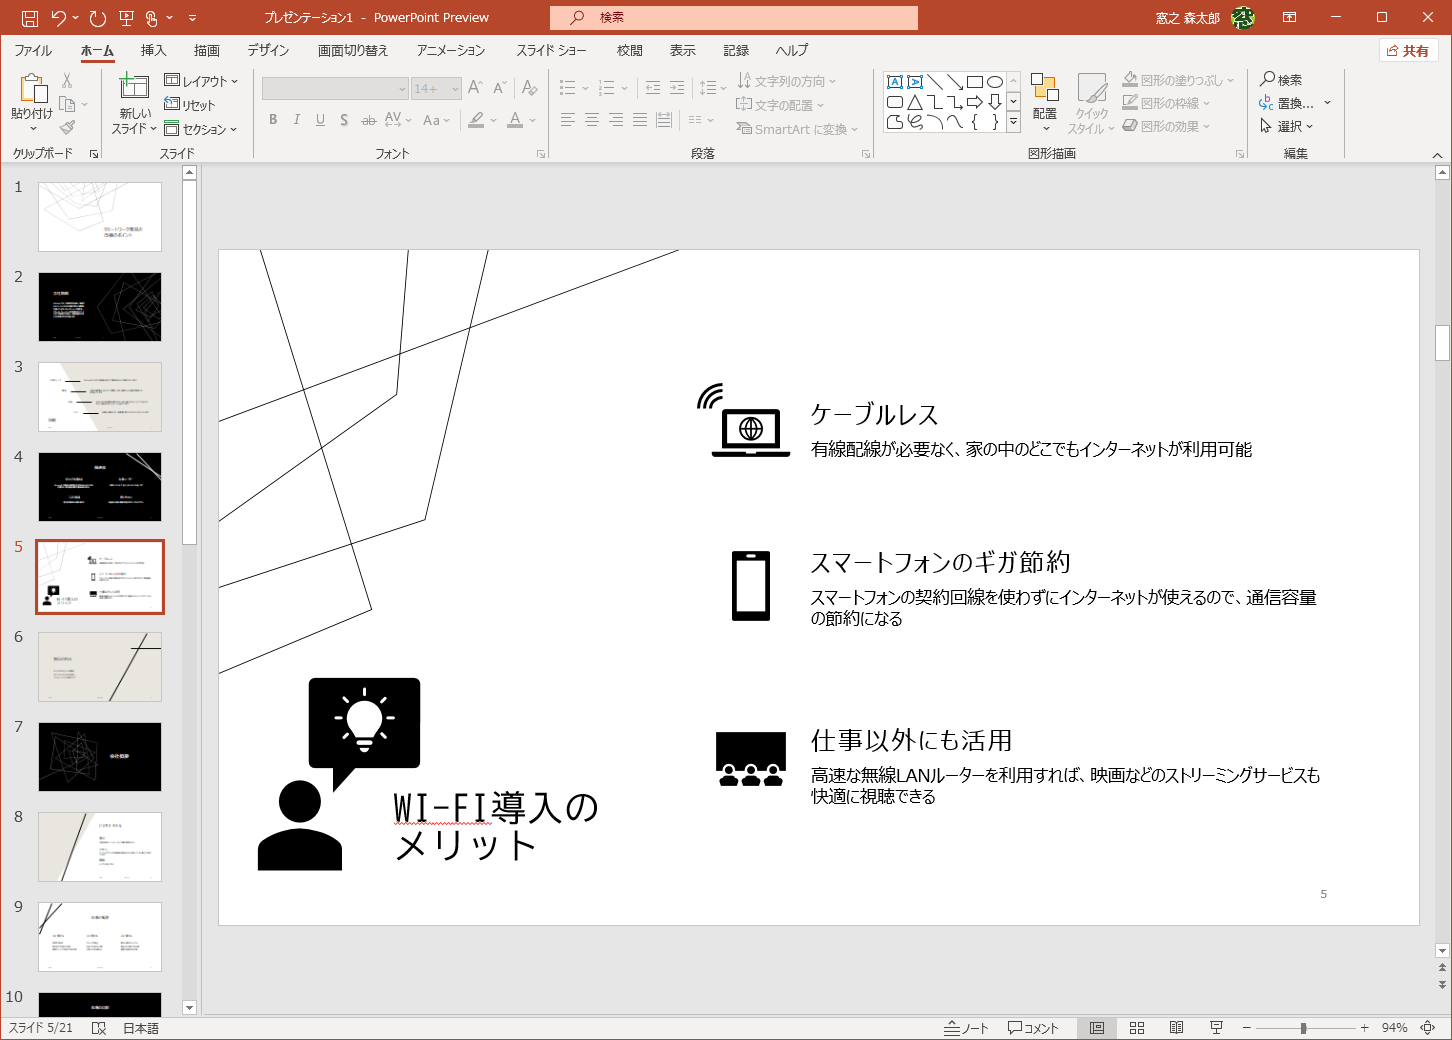
Task: Toggle bold formatting
Action: [x=272, y=119]
